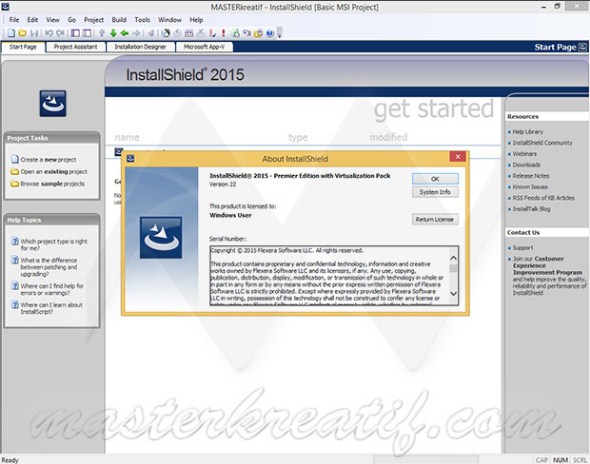This screenshot has height=464, width=590.
Task: Click the blue help question mark toolbar icon
Action: pos(269,33)
